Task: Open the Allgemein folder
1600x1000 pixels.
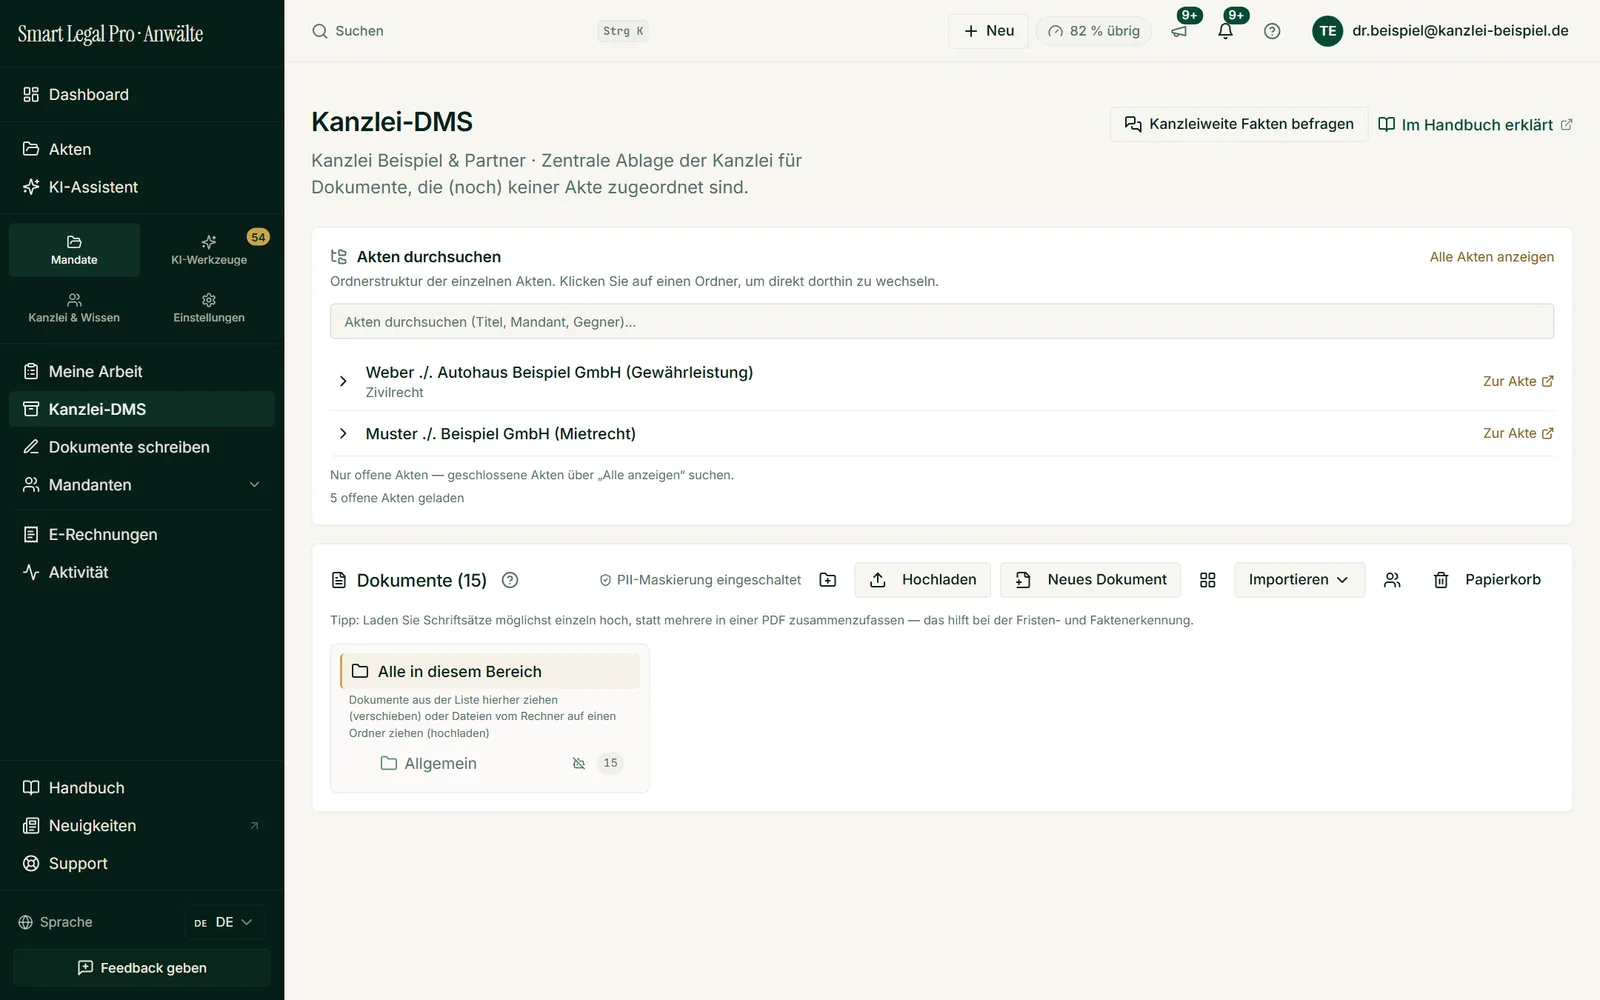Action: (441, 763)
